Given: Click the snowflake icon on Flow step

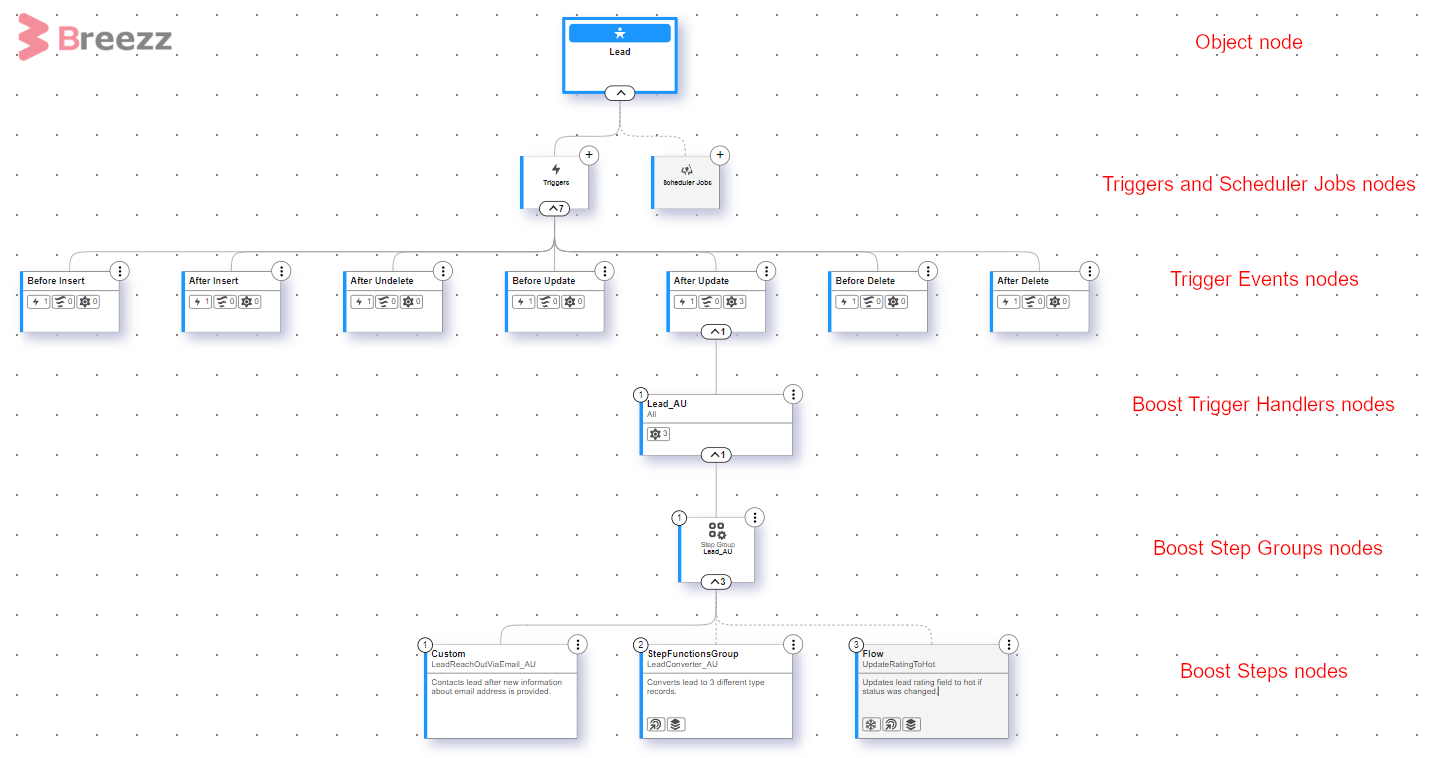Looking at the screenshot, I should click(870, 724).
